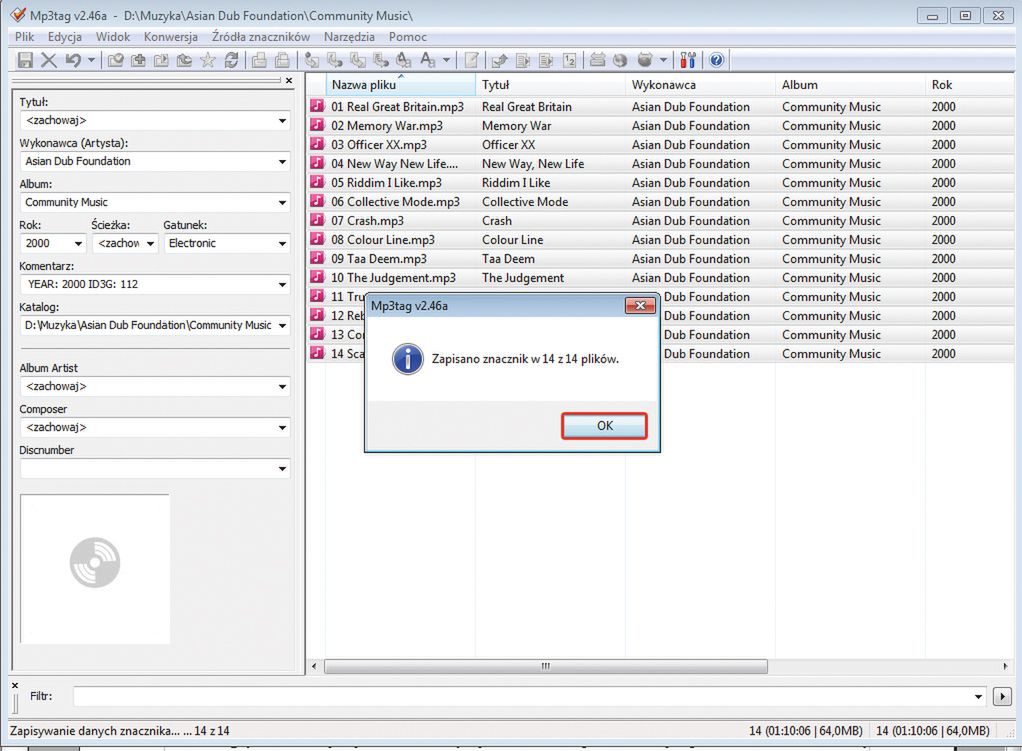Viewport: 1022px width, 751px height.
Task: Sort by Album column header
Action: point(850,85)
